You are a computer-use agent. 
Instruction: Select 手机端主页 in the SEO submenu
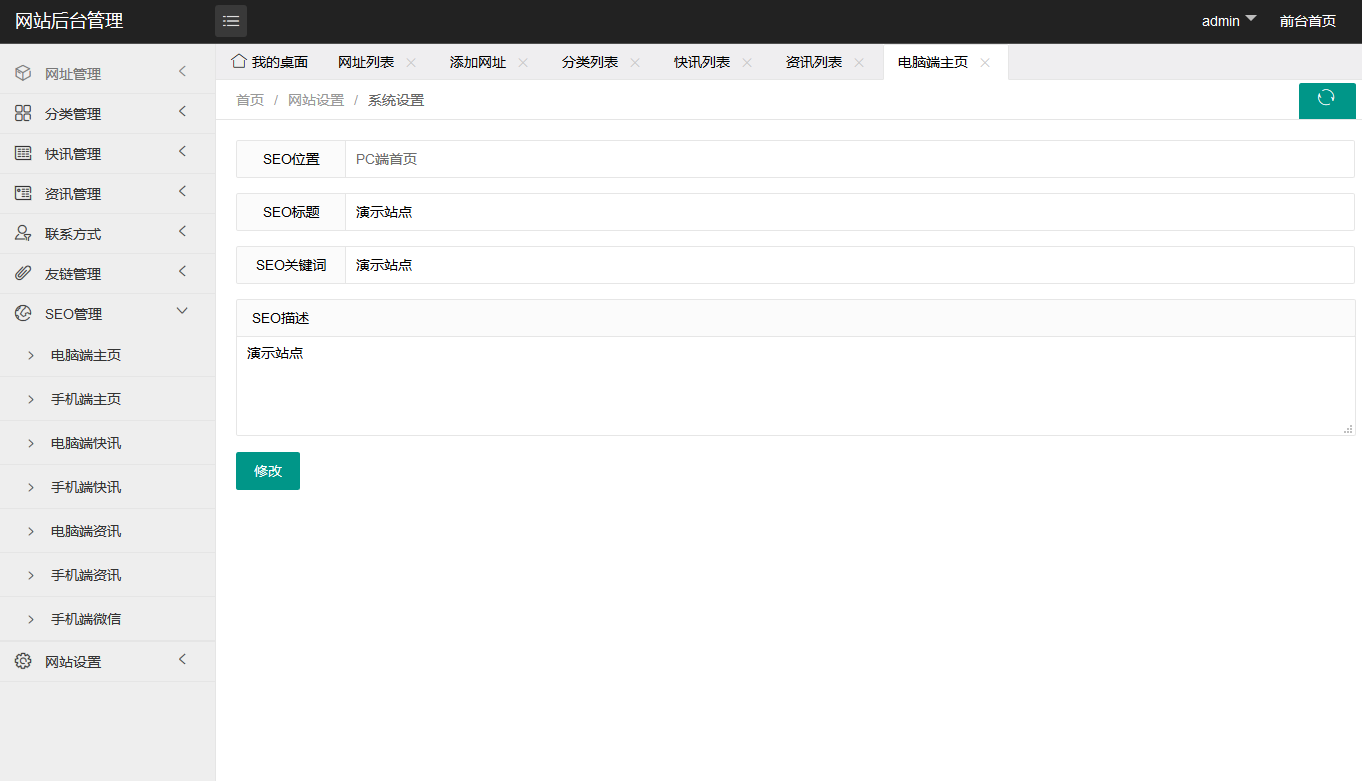pos(86,399)
